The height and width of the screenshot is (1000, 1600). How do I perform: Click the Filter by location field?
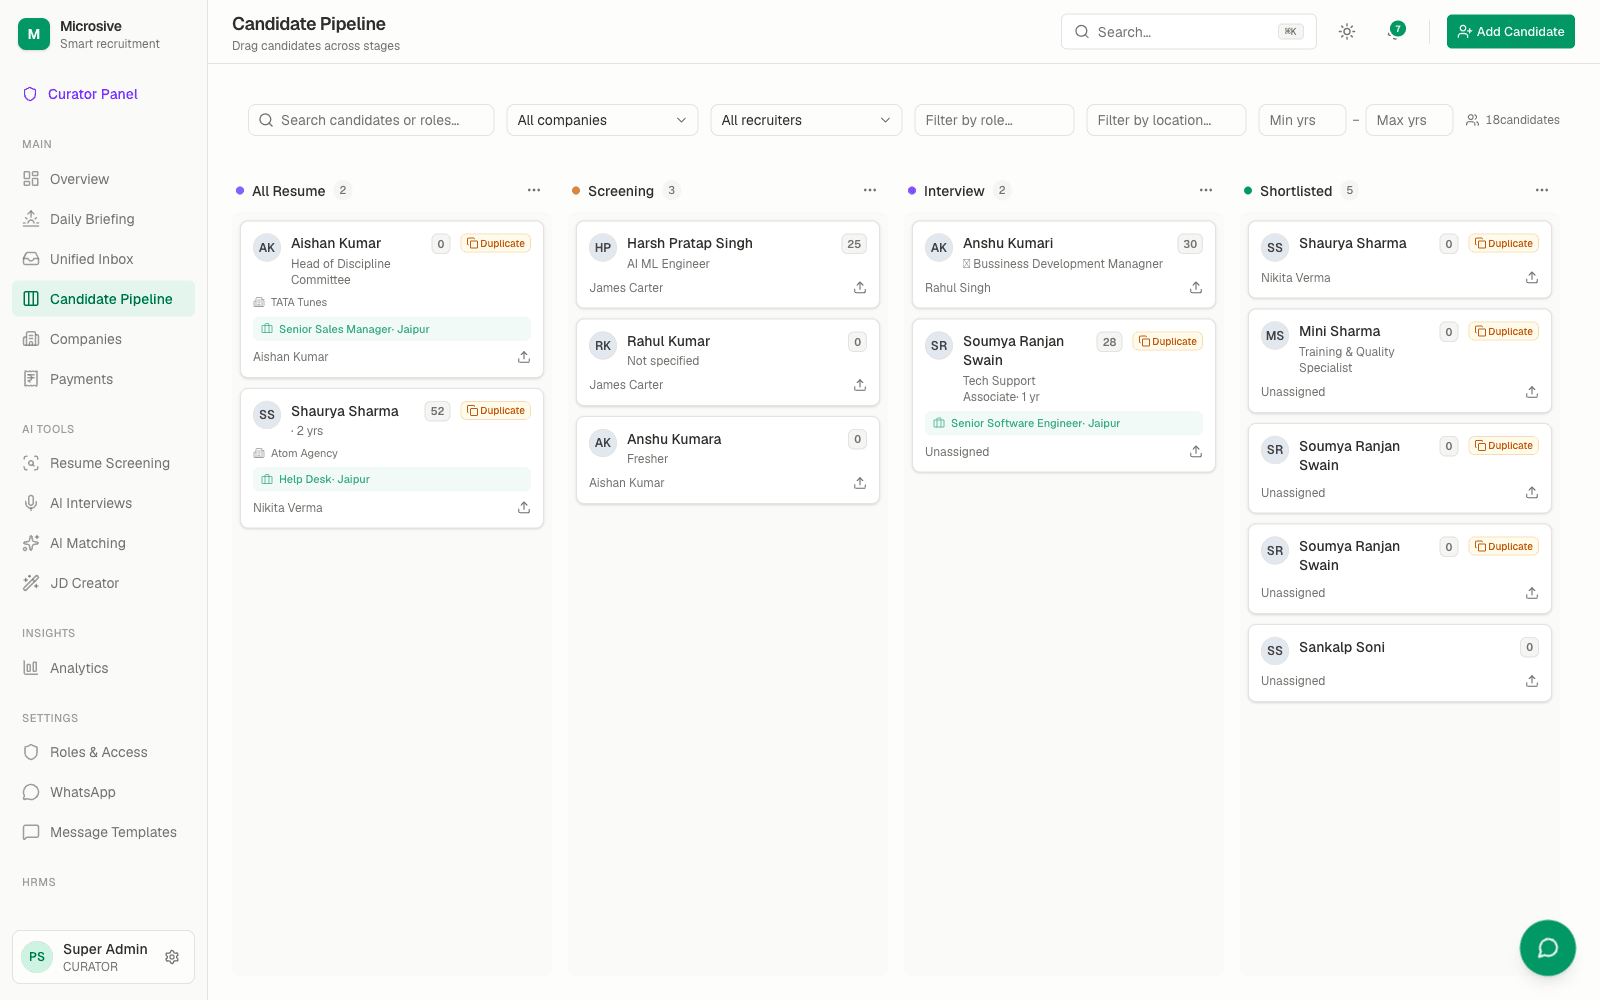click(1166, 120)
